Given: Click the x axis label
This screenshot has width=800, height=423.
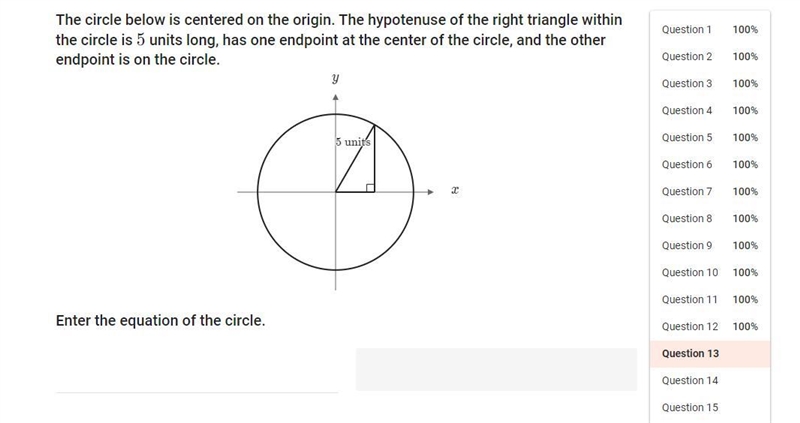Looking at the screenshot, I should click(x=455, y=191).
